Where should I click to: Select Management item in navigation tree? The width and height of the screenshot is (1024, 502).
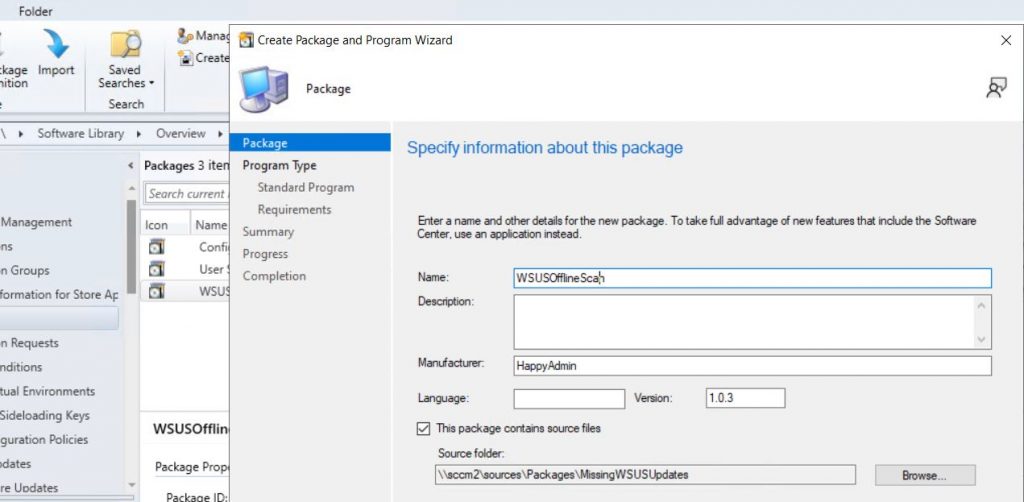(37, 222)
